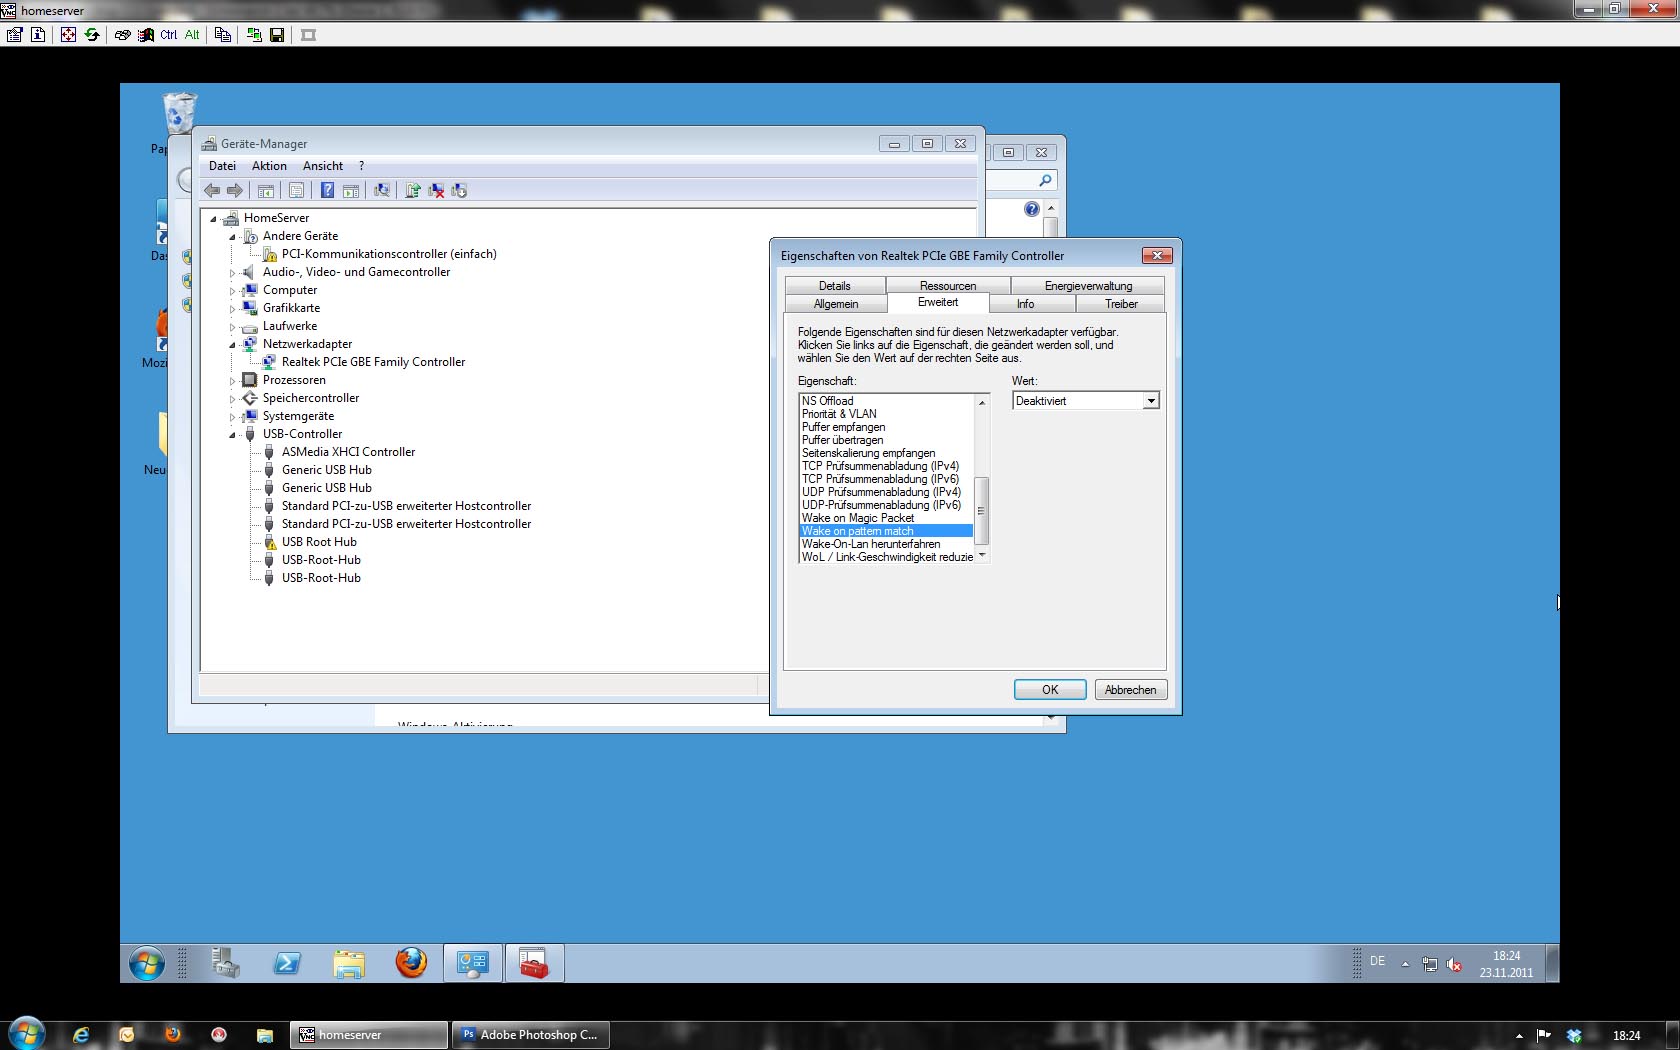The width and height of the screenshot is (1680, 1050).
Task: Open PowerShell from remote taskbar
Action: pos(287,964)
